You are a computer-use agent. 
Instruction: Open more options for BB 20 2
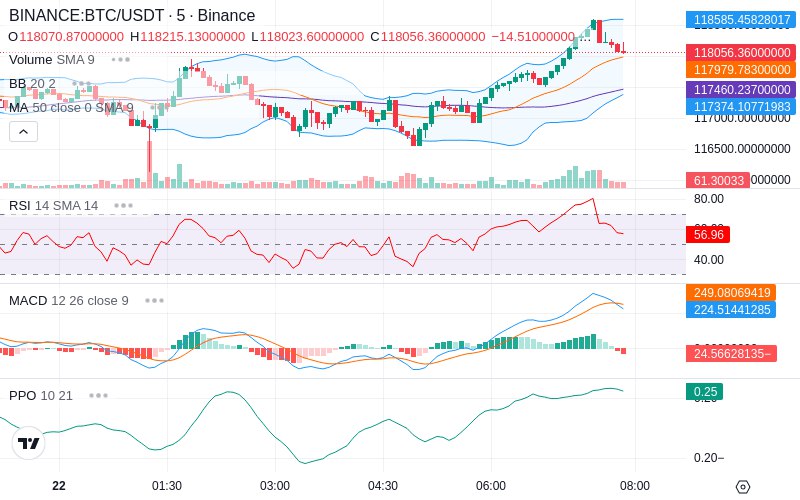tap(82, 83)
